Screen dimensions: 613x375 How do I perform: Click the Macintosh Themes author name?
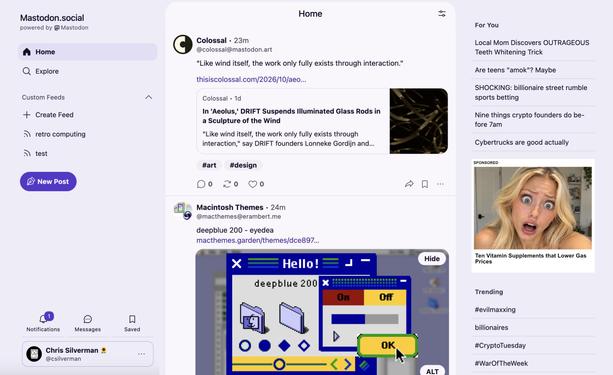(x=229, y=207)
